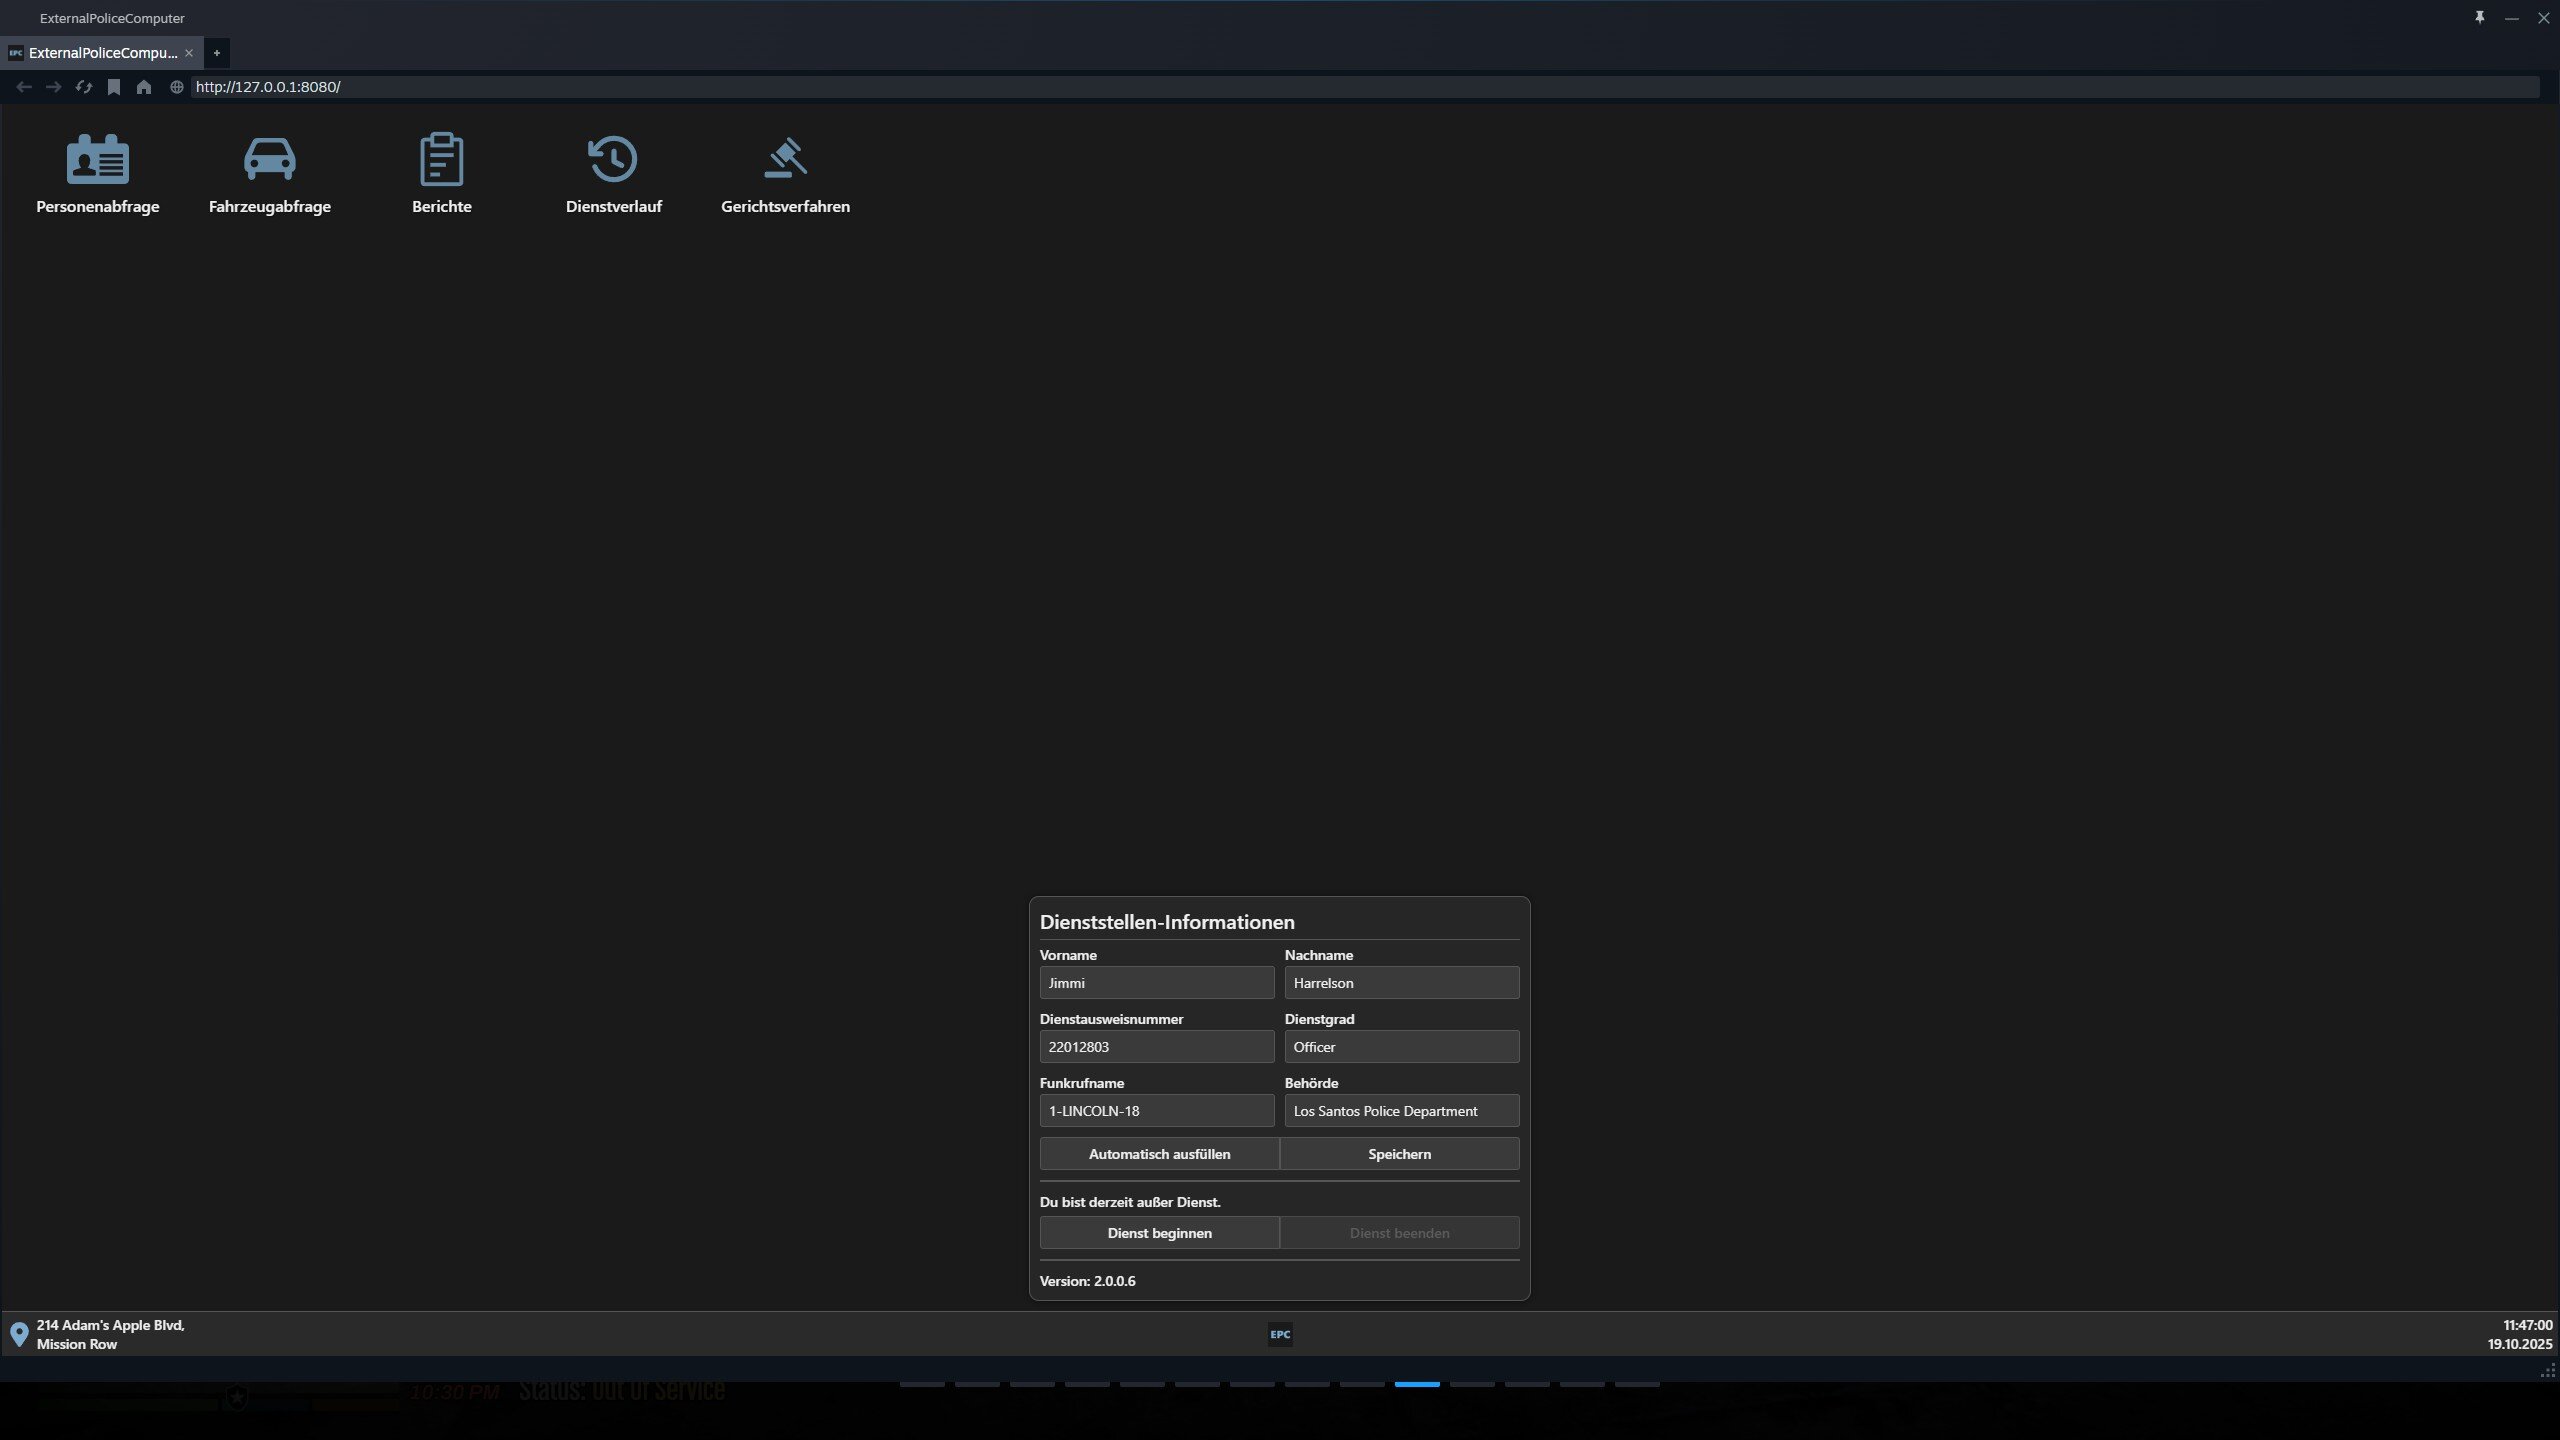Close the ExternalPoliceComputer tab

[x=189, y=53]
